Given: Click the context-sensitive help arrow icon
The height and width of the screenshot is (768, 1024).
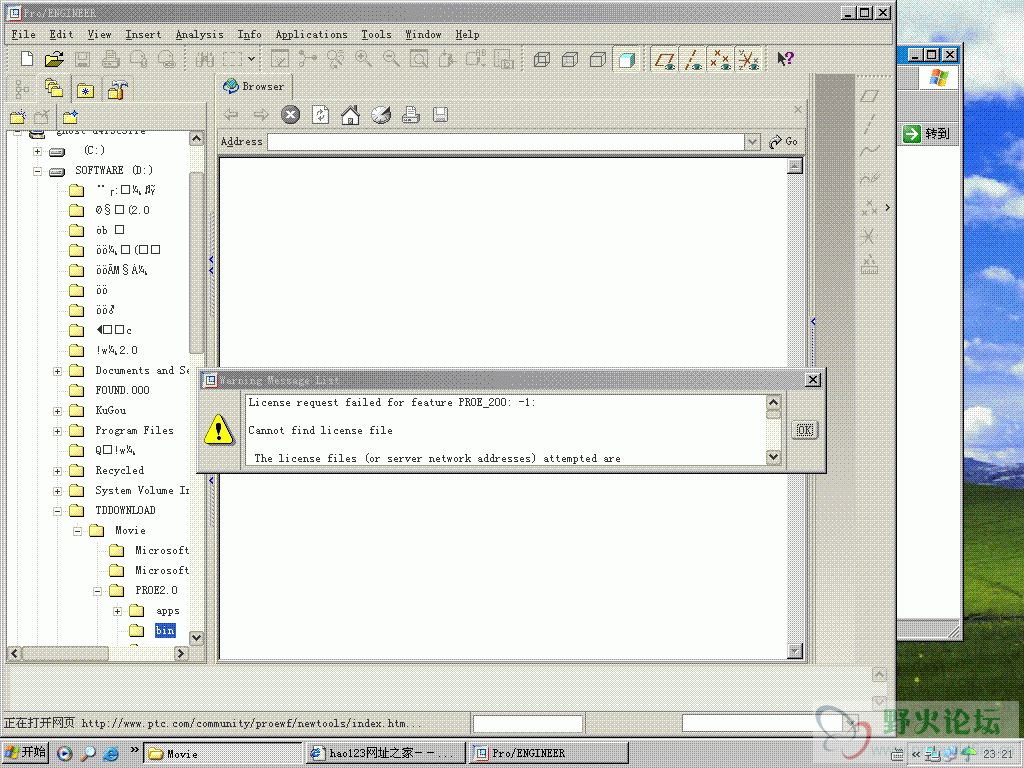Looking at the screenshot, I should (x=785, y=59).
